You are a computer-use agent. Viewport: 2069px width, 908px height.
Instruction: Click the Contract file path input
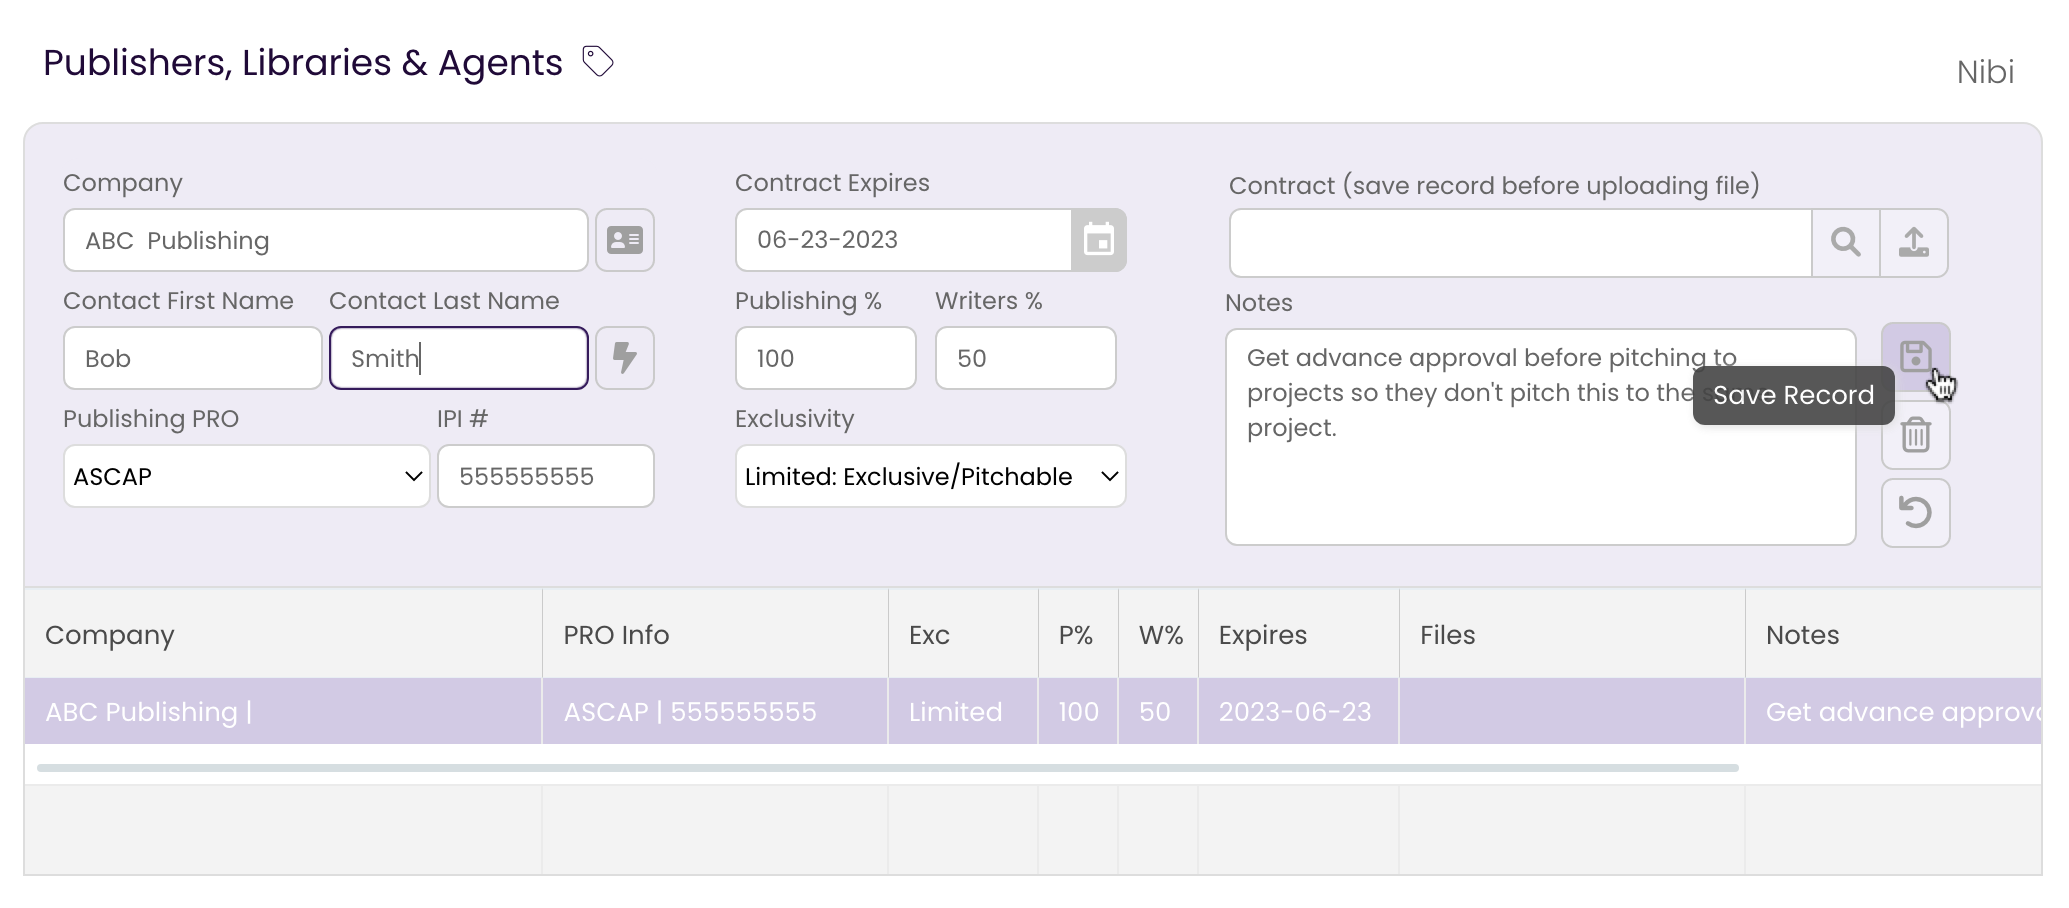tap(1521, 243)
